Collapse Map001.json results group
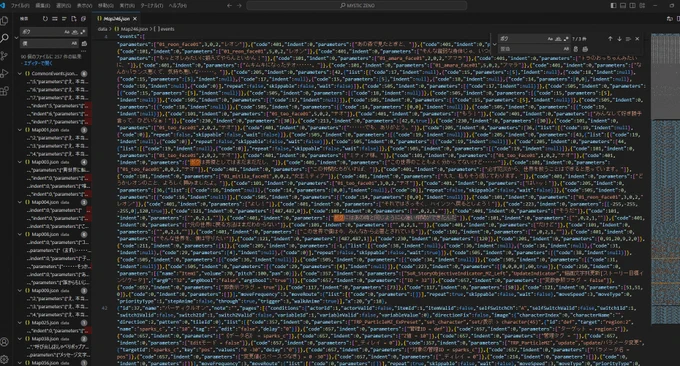 [x=20, y=130]
